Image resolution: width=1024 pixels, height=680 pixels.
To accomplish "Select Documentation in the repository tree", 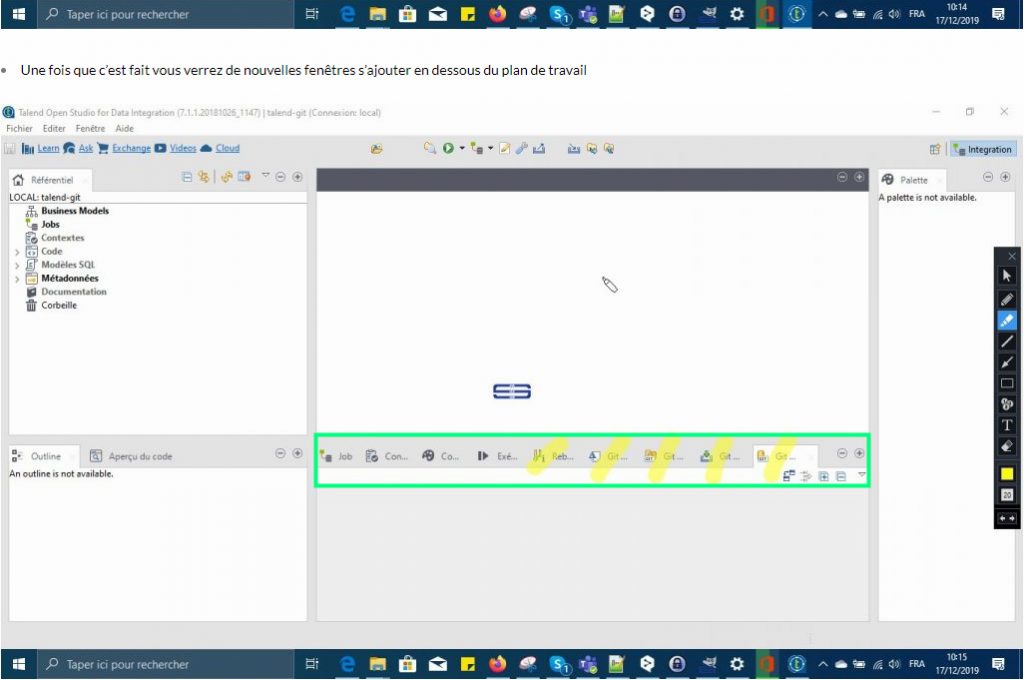I will [66, 292].
